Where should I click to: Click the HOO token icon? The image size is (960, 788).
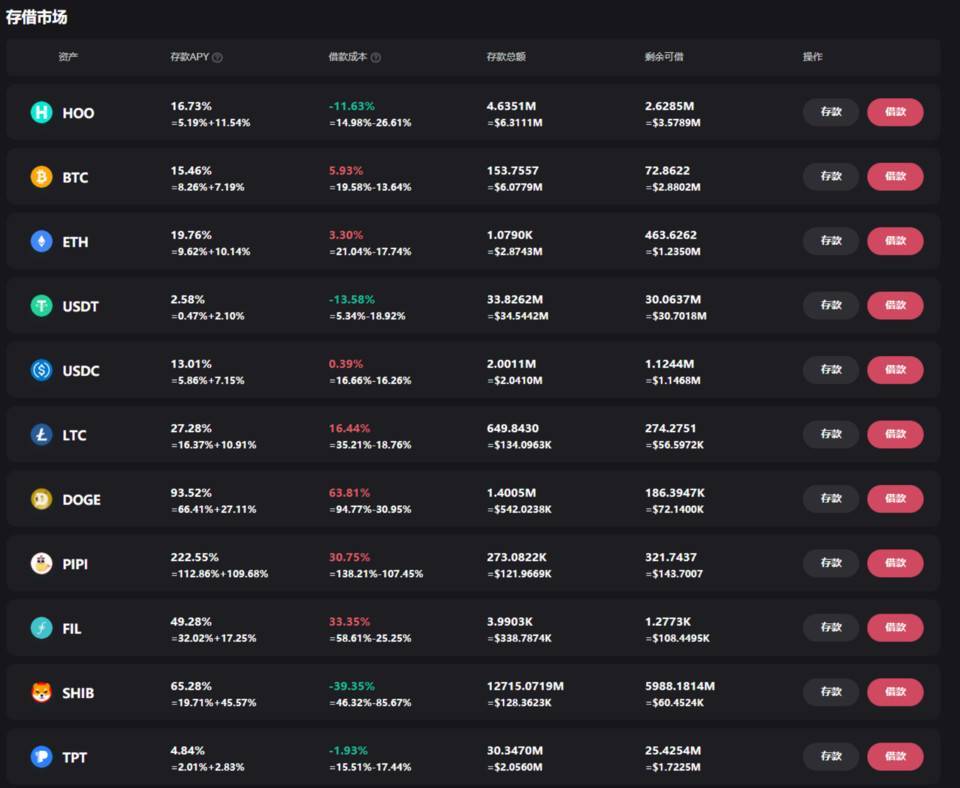pyautogui.click(x=42, y=113)
